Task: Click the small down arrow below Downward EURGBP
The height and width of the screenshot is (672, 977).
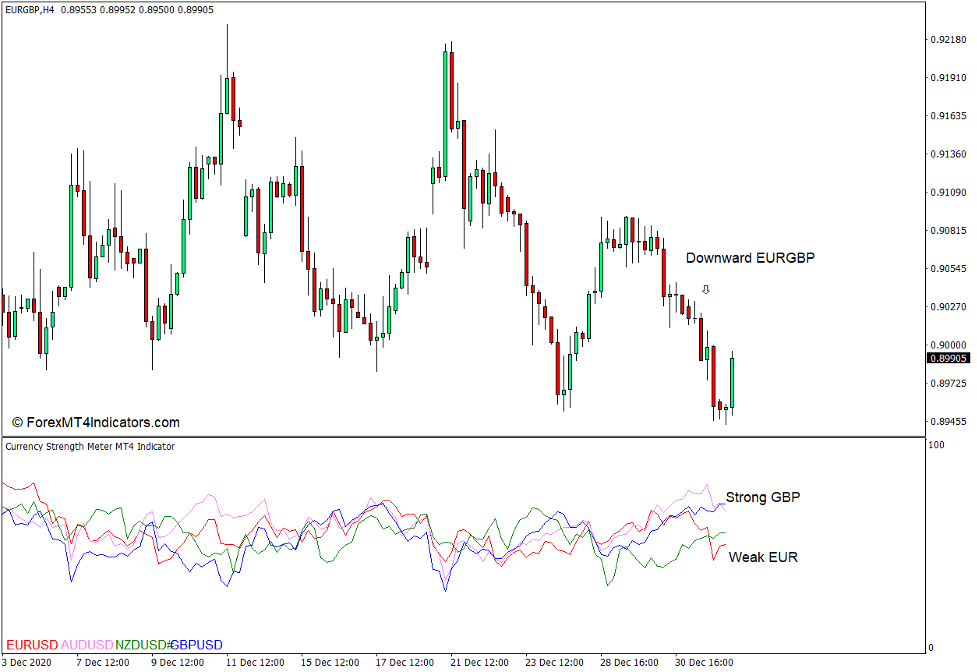Action: 706,289
